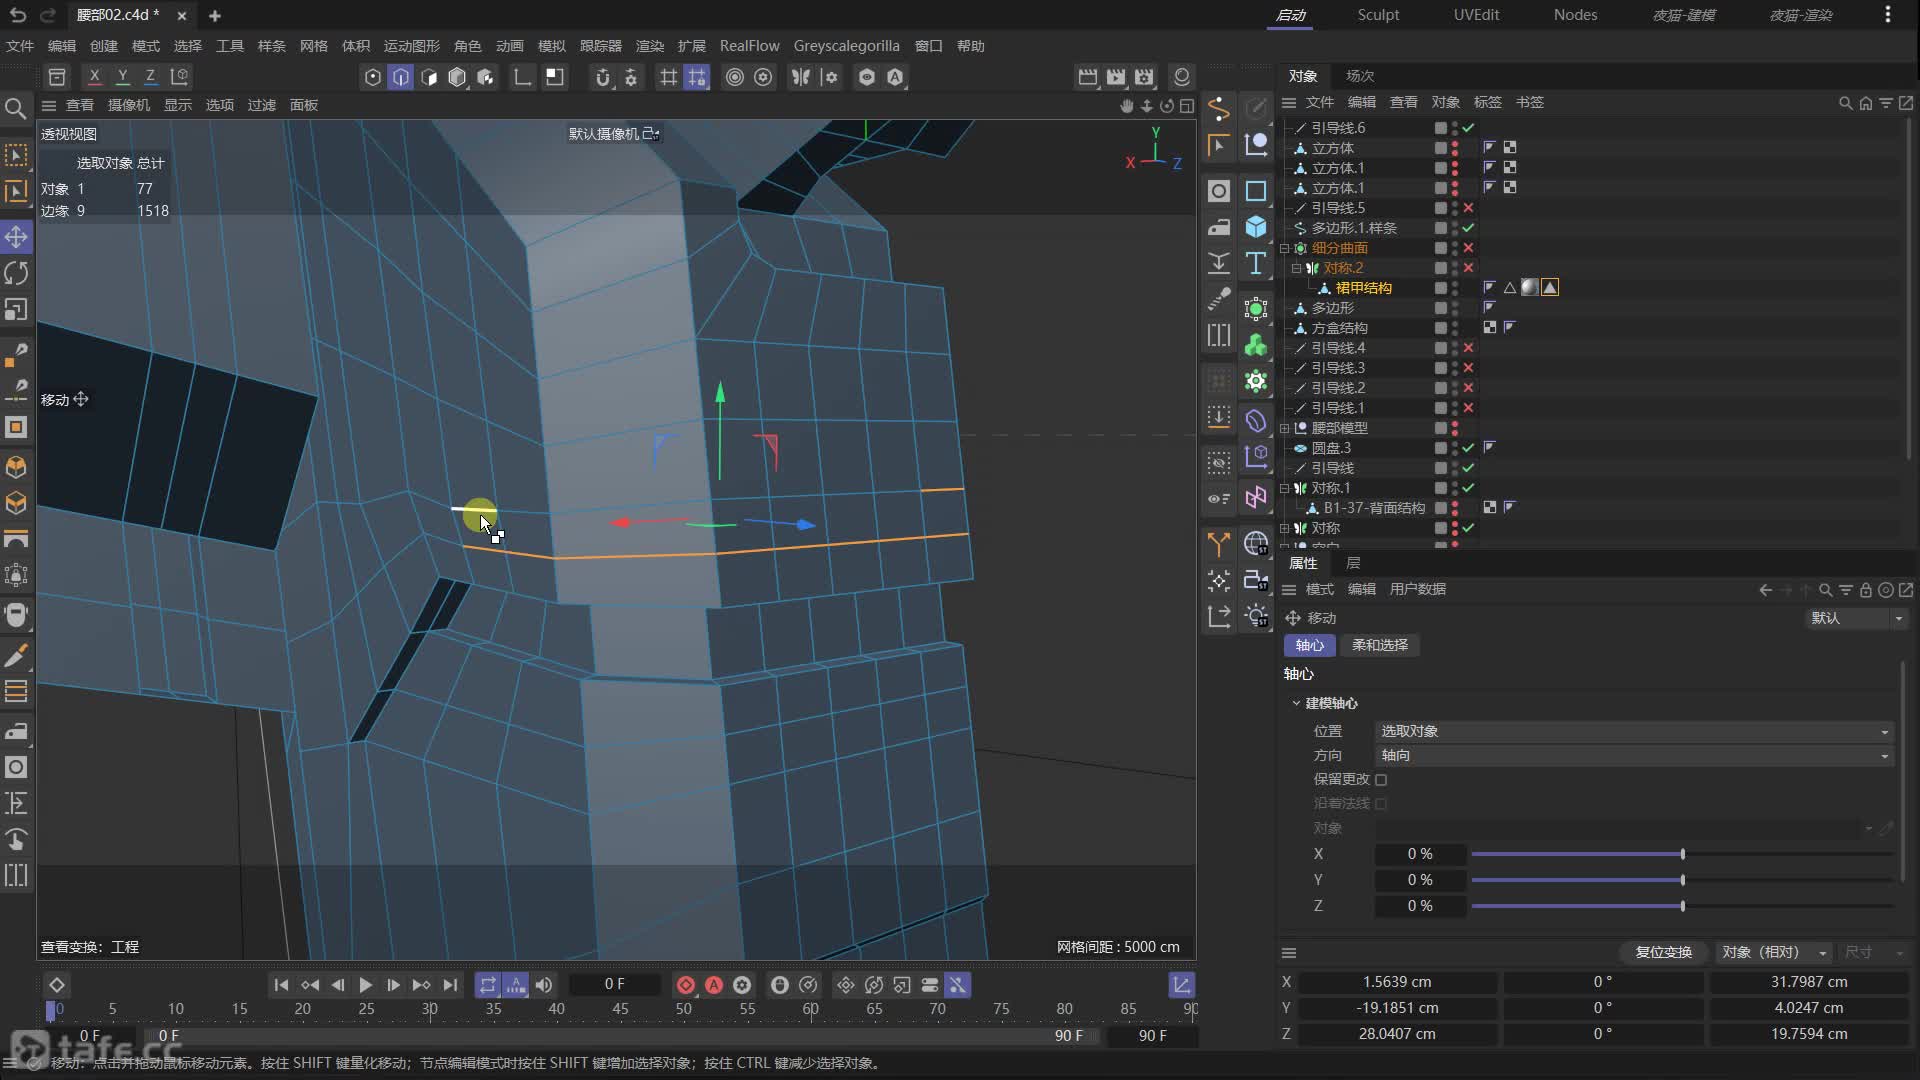Collapse the 对称.2 tree node
This screenshot has width=1920, height=1080.
[x=1297, y=268]
